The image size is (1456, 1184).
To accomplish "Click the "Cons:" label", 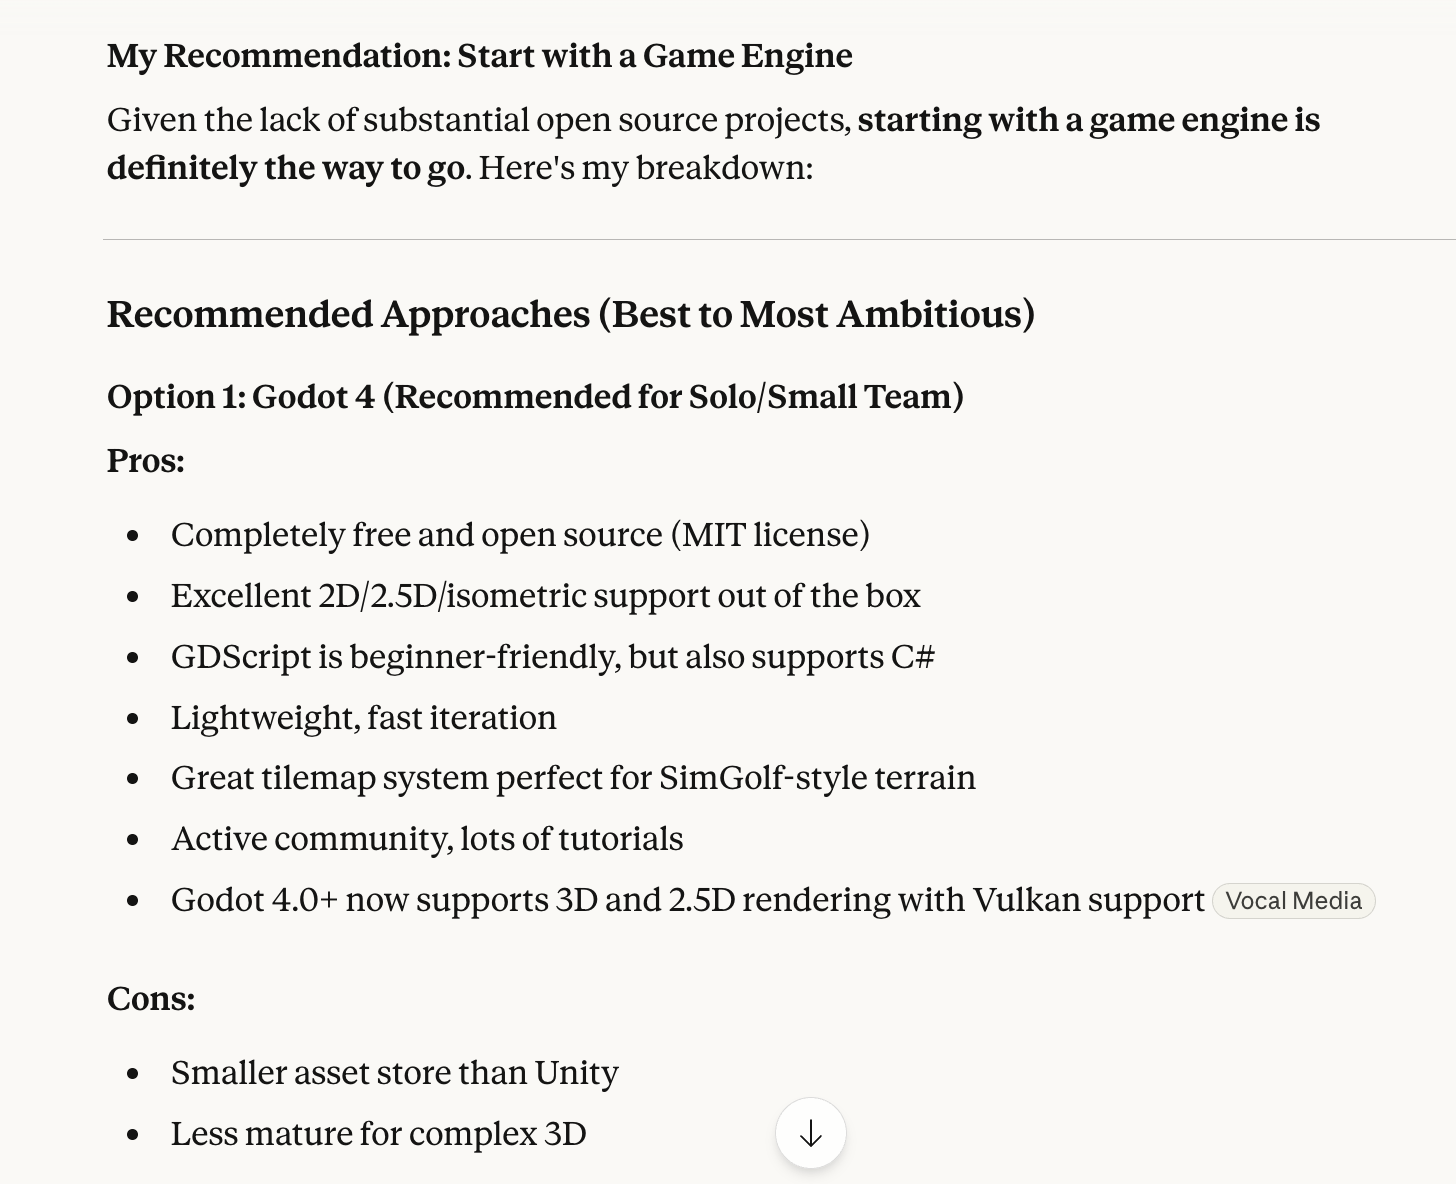I will [x=151, y=999].
